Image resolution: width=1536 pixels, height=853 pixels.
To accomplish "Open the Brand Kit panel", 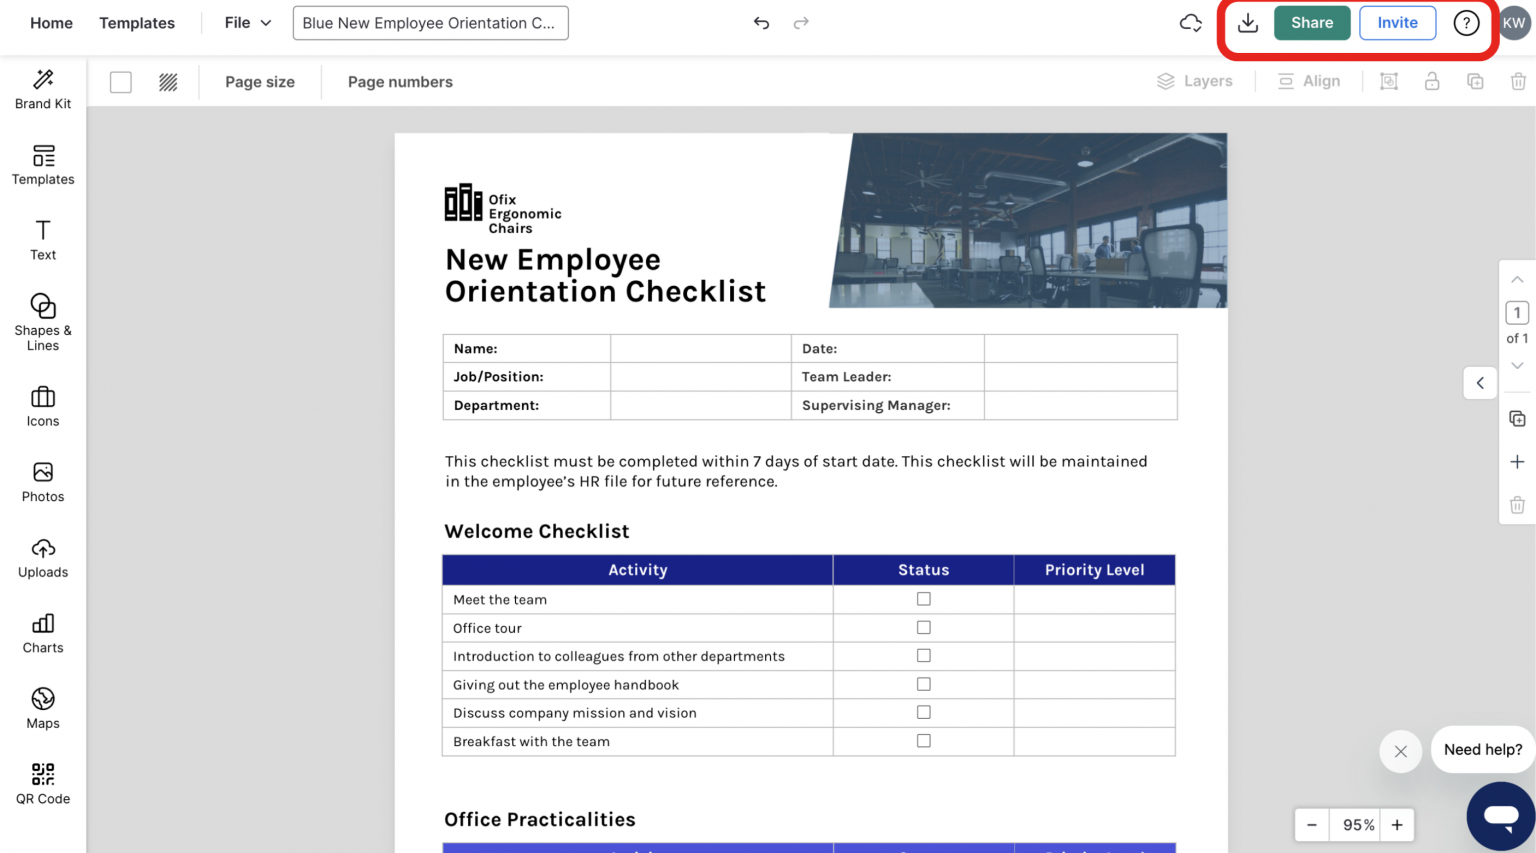I will tap(42, 89).
